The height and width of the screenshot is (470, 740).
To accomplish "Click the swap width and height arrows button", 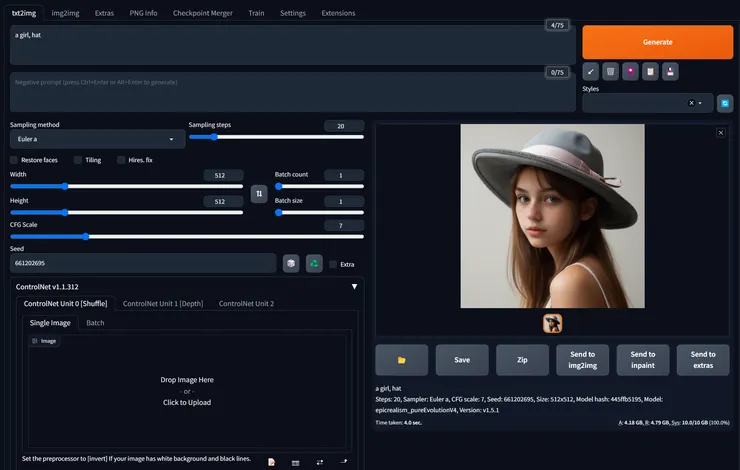I will click(x=259, y=193).
